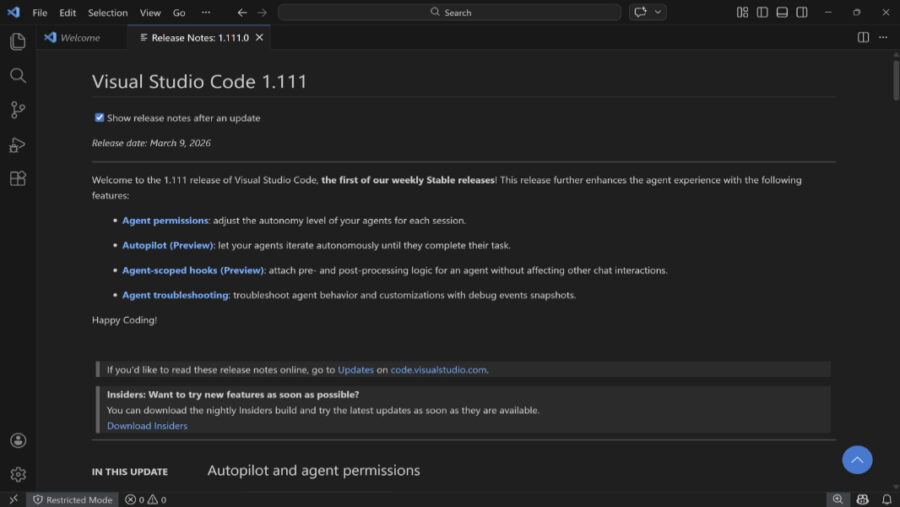900x507 pixels.
Task: Open the Copilot chat icon in title bar
Action: tap(641, 12)
